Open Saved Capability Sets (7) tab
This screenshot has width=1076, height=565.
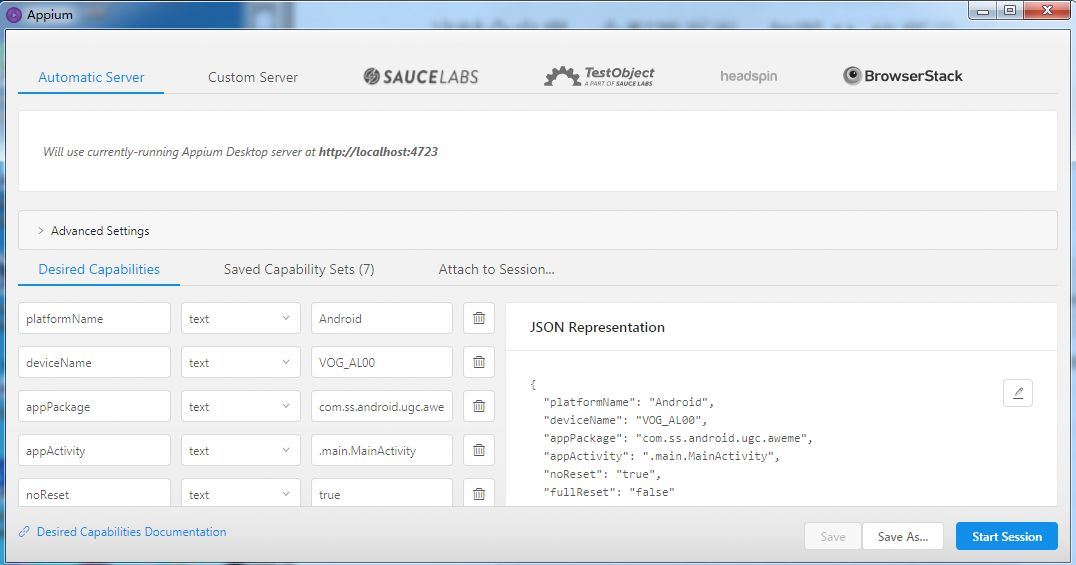299,270
